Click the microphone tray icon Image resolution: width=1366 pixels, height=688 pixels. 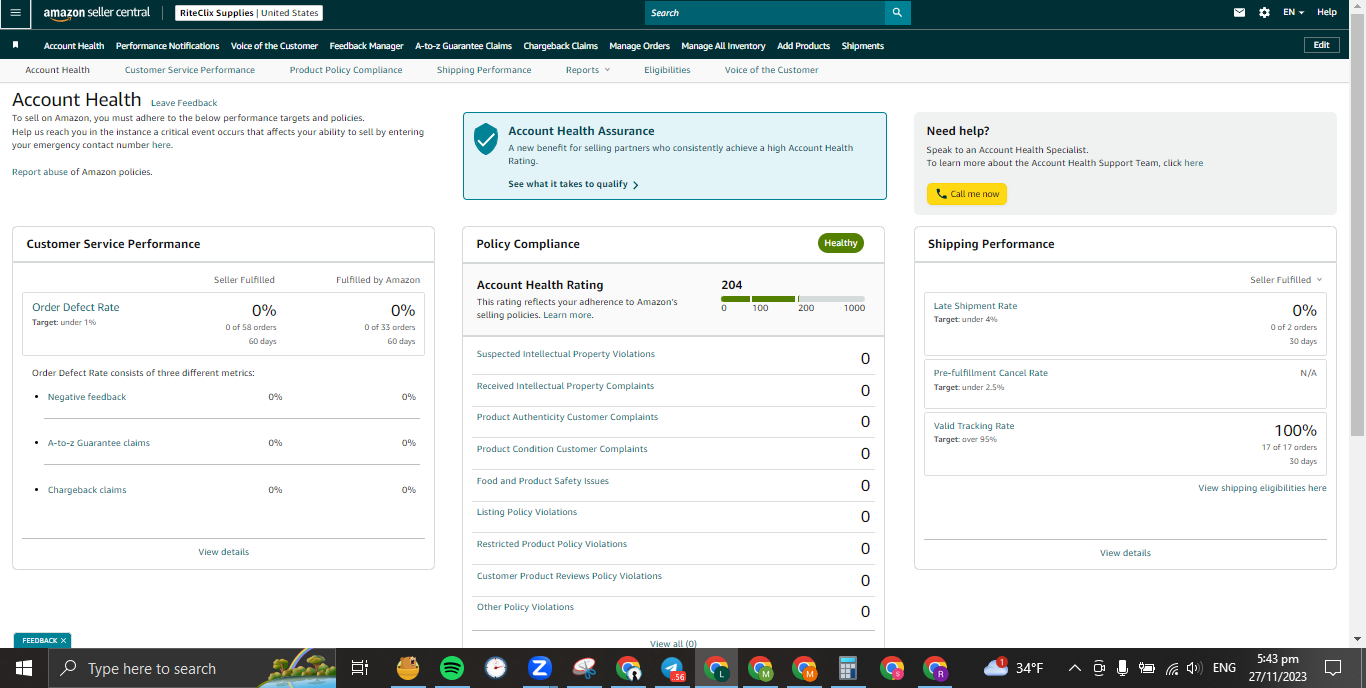tap(1123, 668)
